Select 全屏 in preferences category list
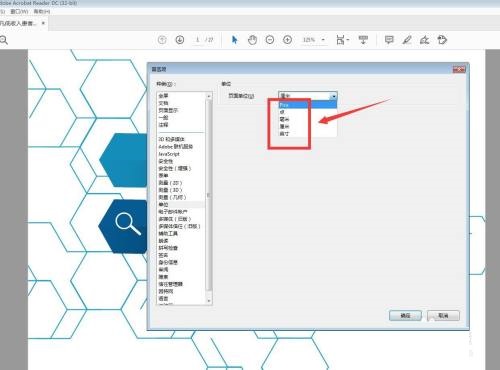This screenshot has width=500, height=370. 163,96
